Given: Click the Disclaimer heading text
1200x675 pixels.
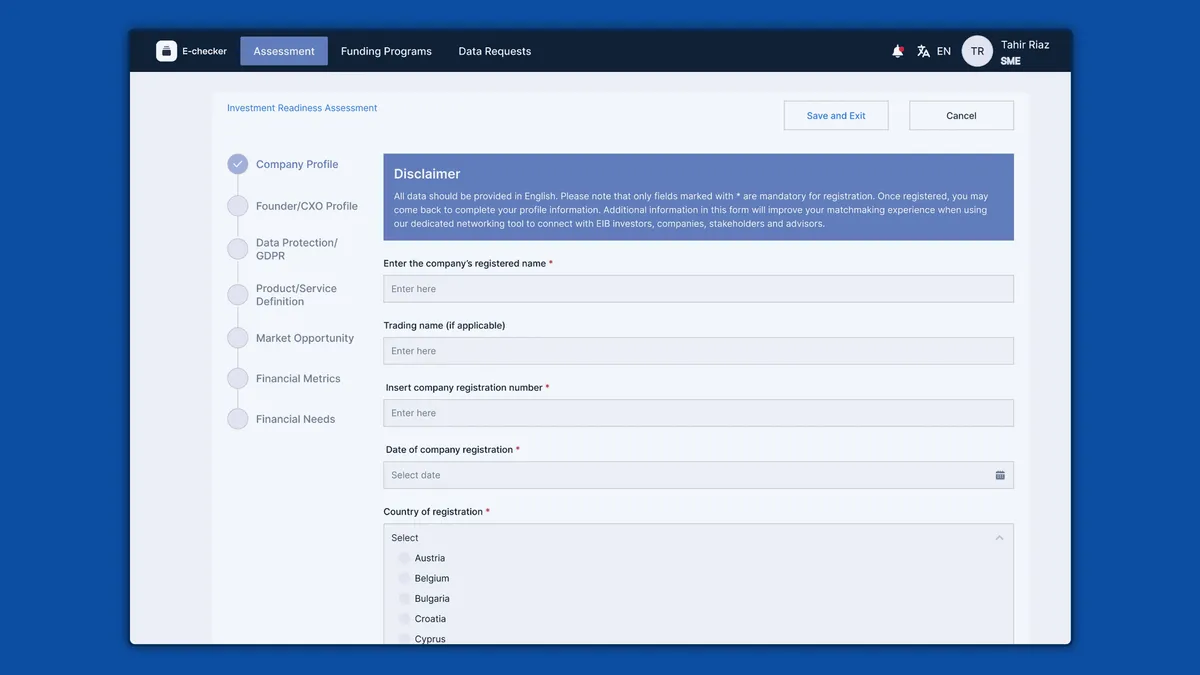Looking at the screenshot, I should click(x=427, y=174).
